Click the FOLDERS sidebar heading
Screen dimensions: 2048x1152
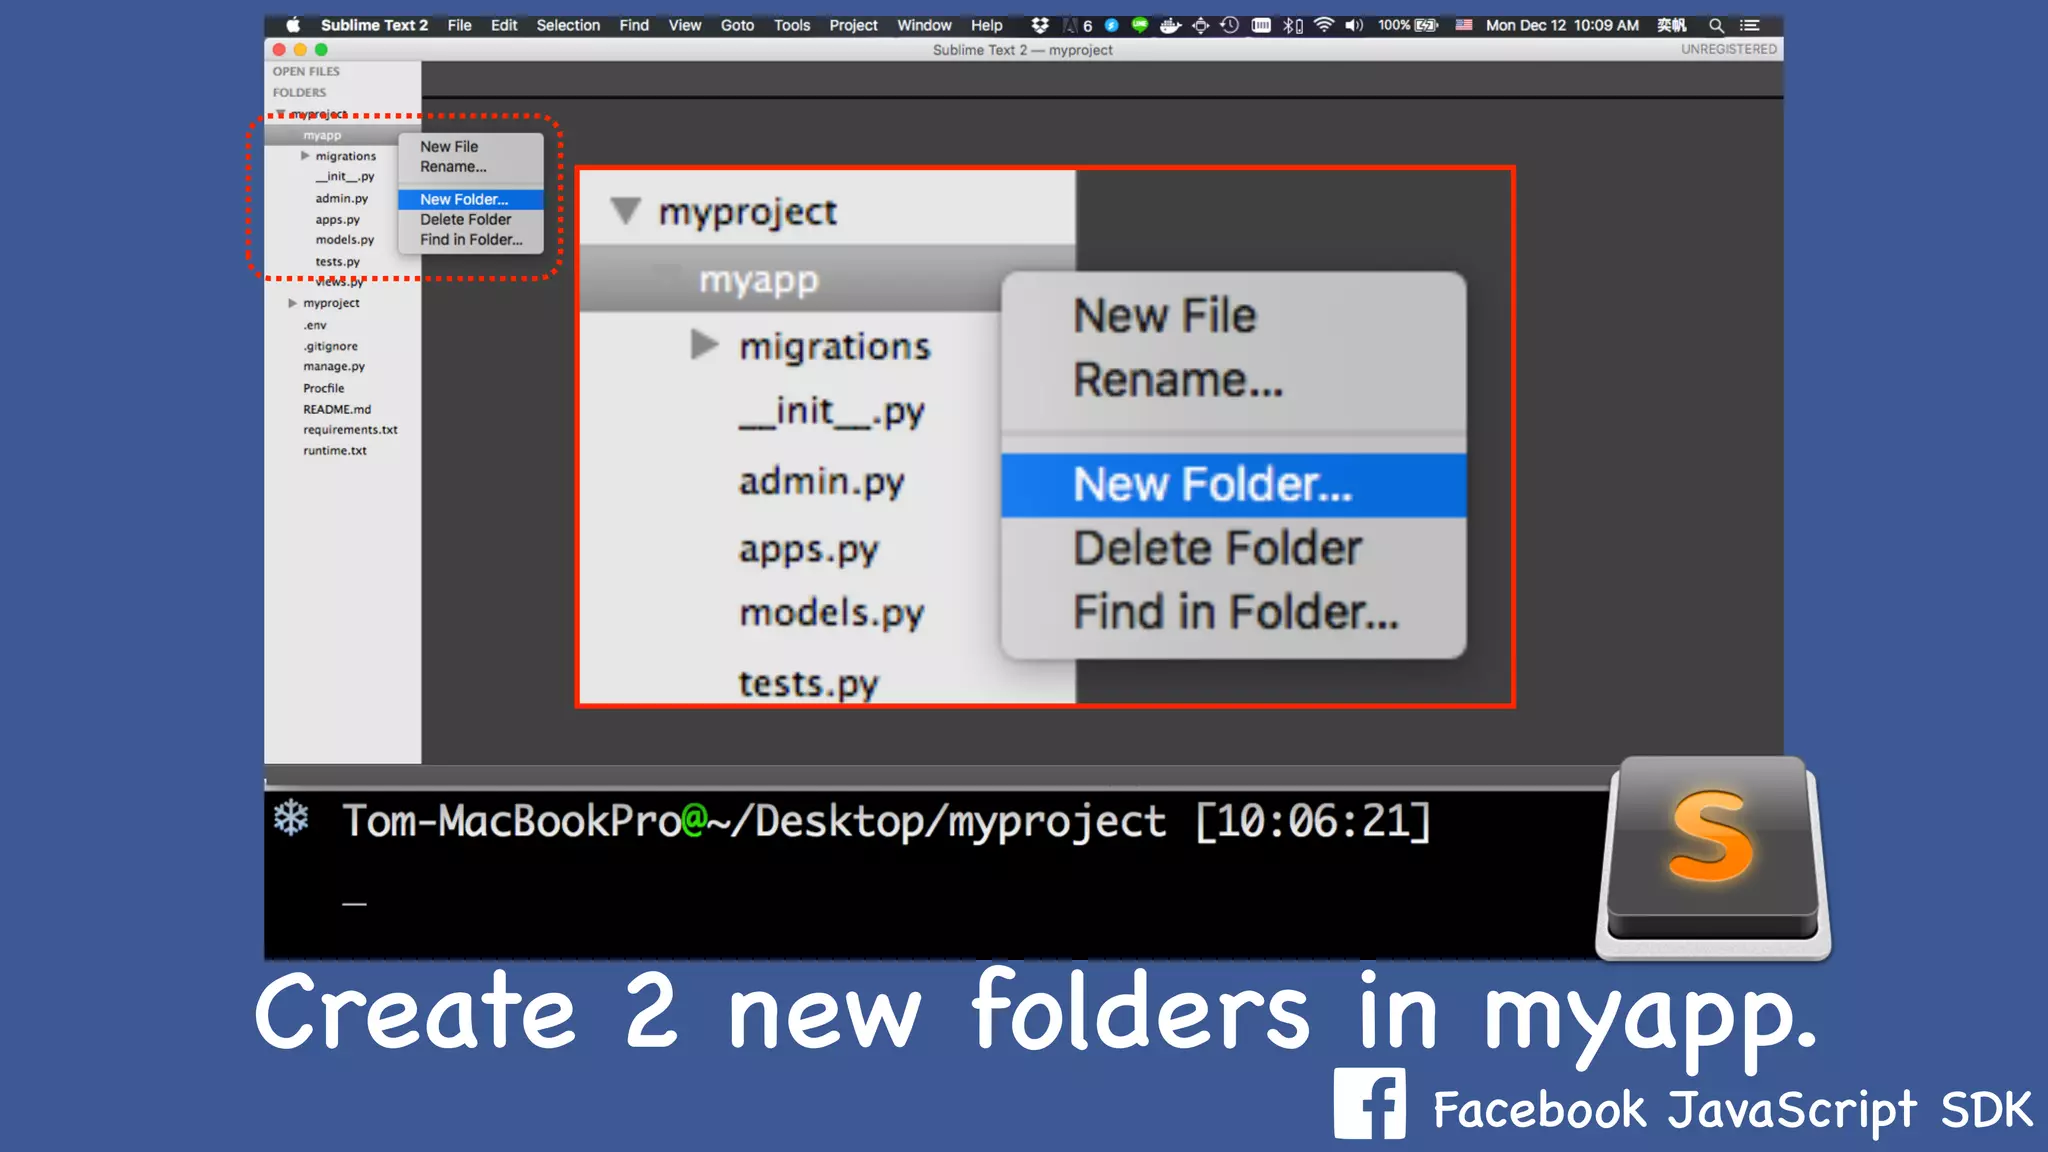[x=299, y=93]
